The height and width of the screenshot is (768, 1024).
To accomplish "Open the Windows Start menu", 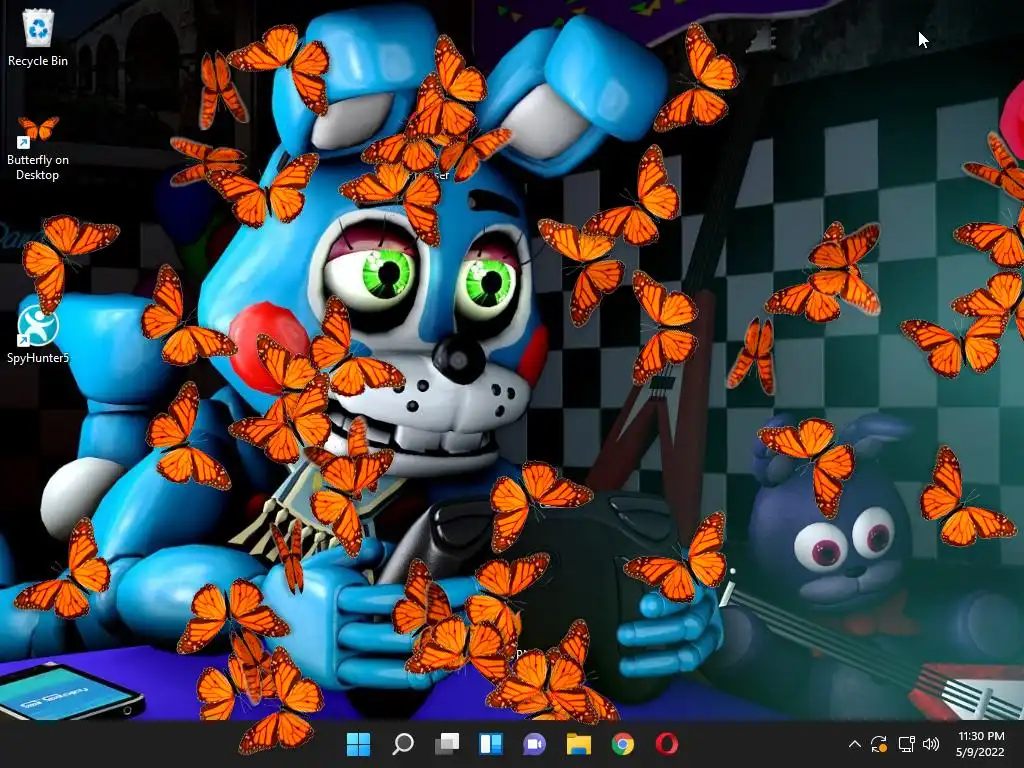I will [x=359, y=744].
